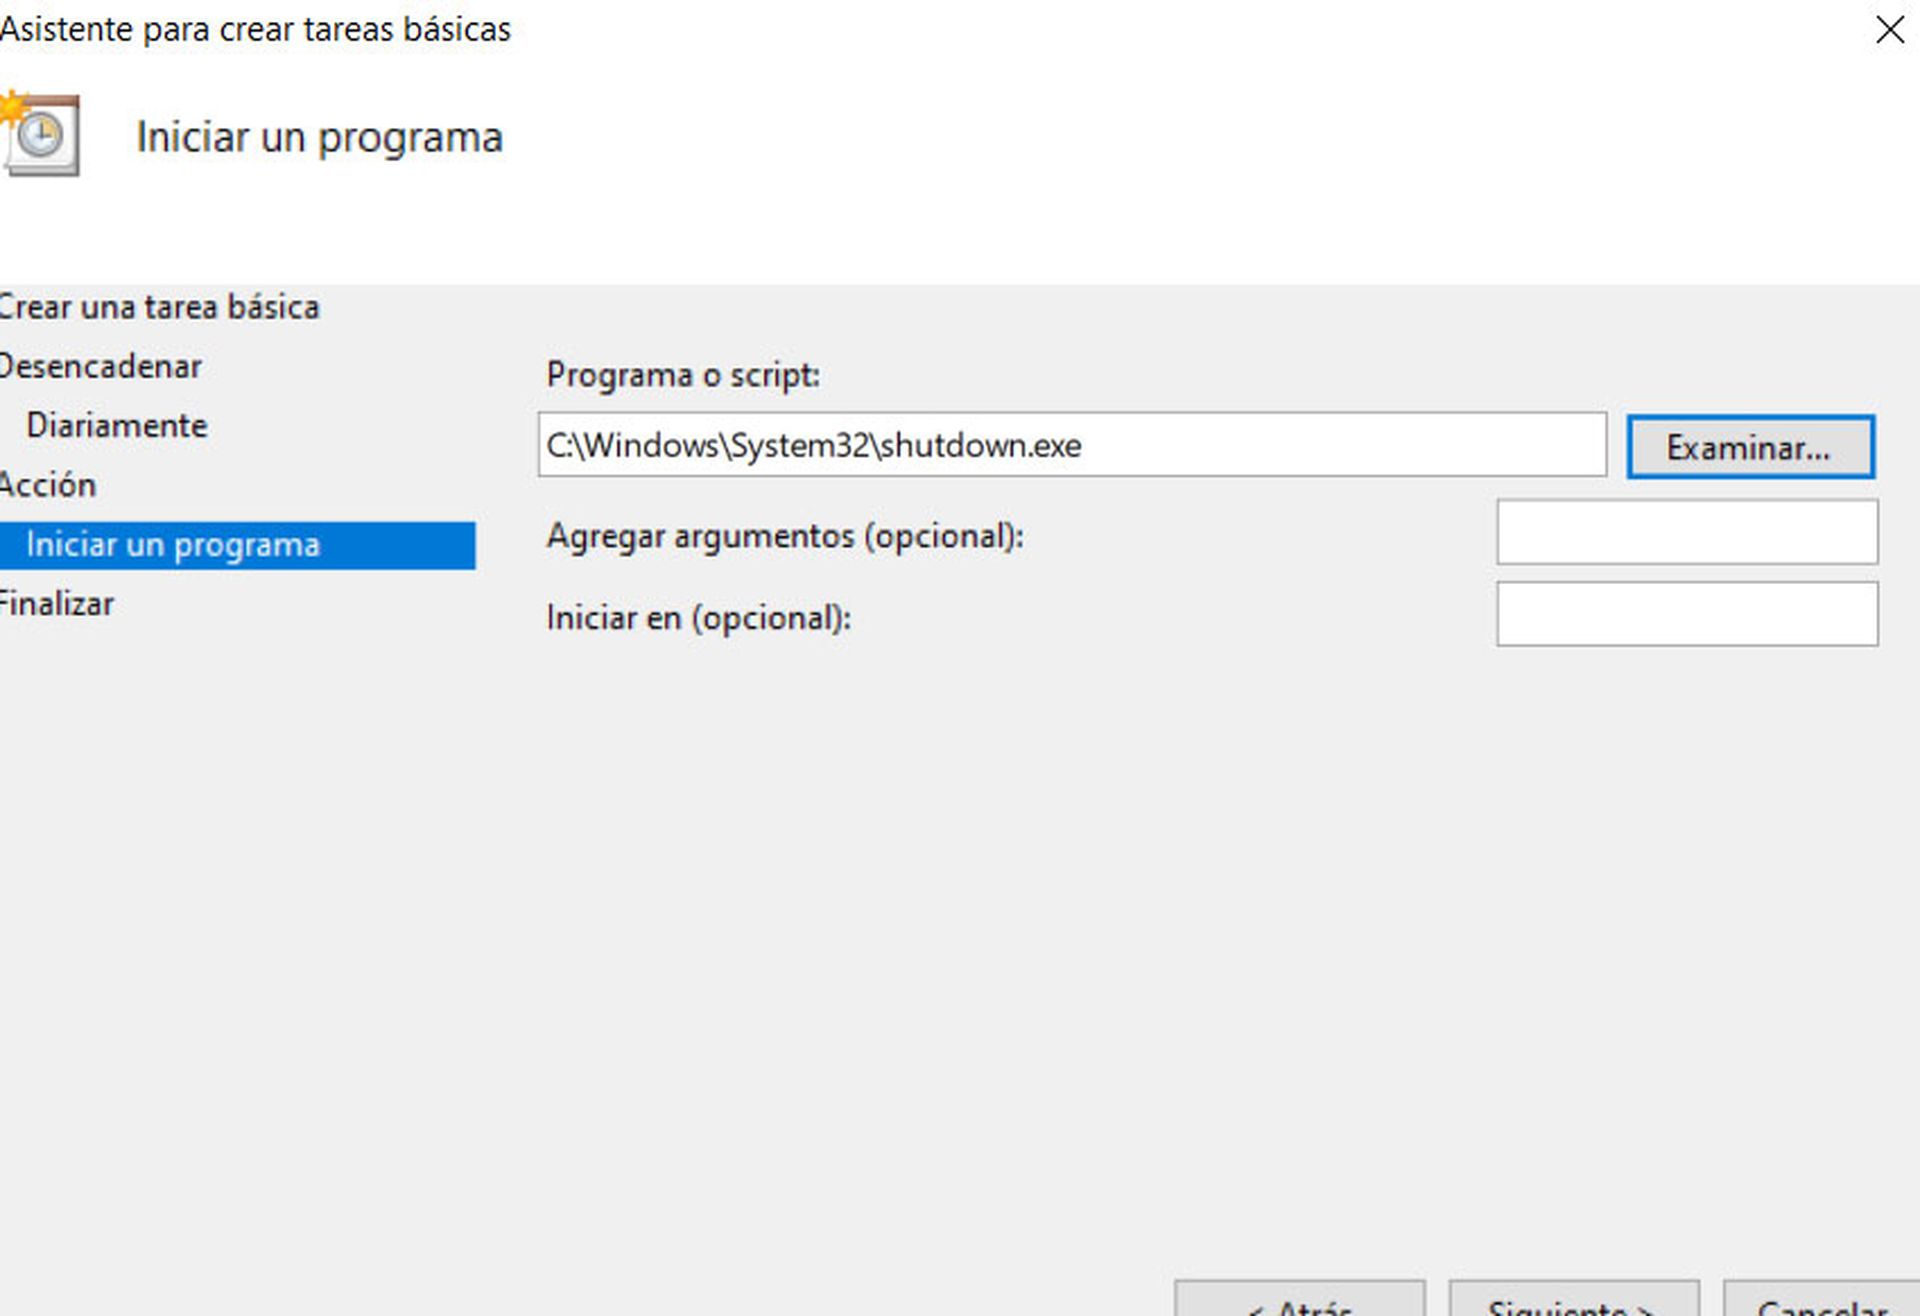Close the wizard with the X
The height and width of the screenshot is (1316, 1920).
[1889, 30]
